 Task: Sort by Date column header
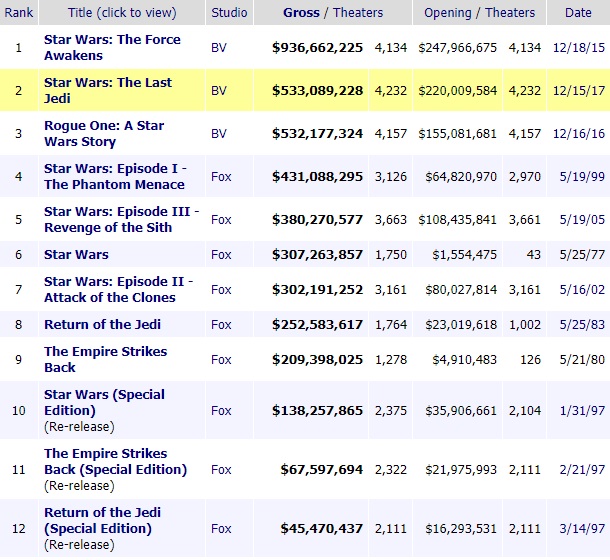click(x=577, y=13)
